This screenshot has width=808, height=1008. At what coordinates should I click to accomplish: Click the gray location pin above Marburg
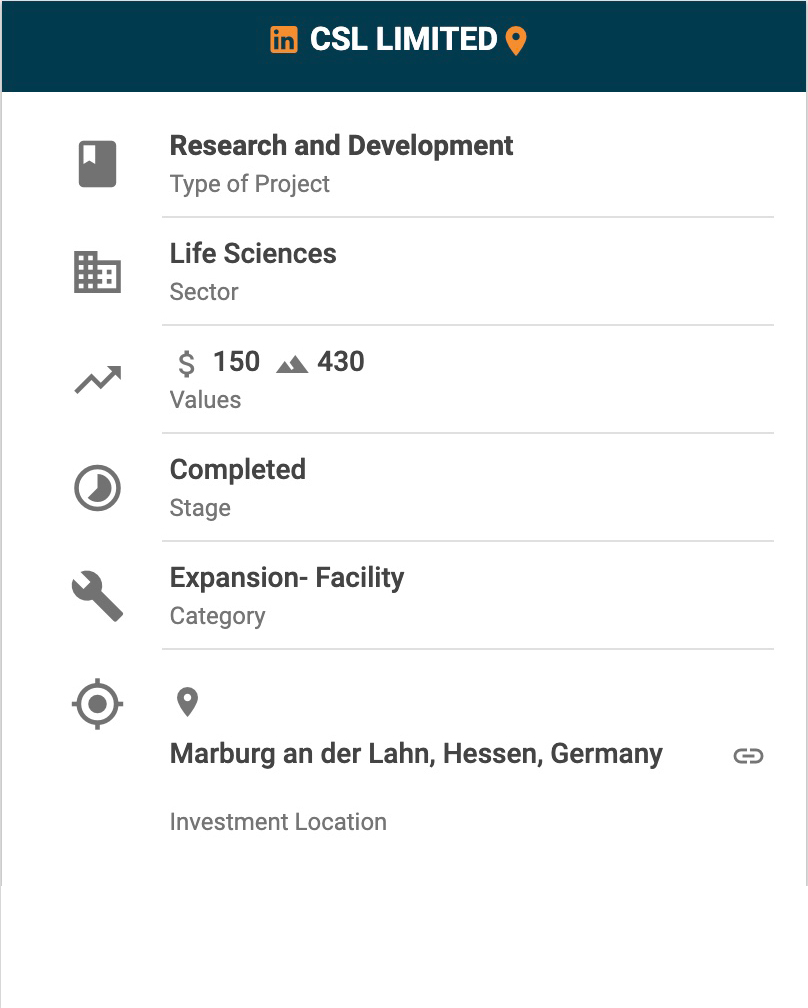click(x=187, y=702)
